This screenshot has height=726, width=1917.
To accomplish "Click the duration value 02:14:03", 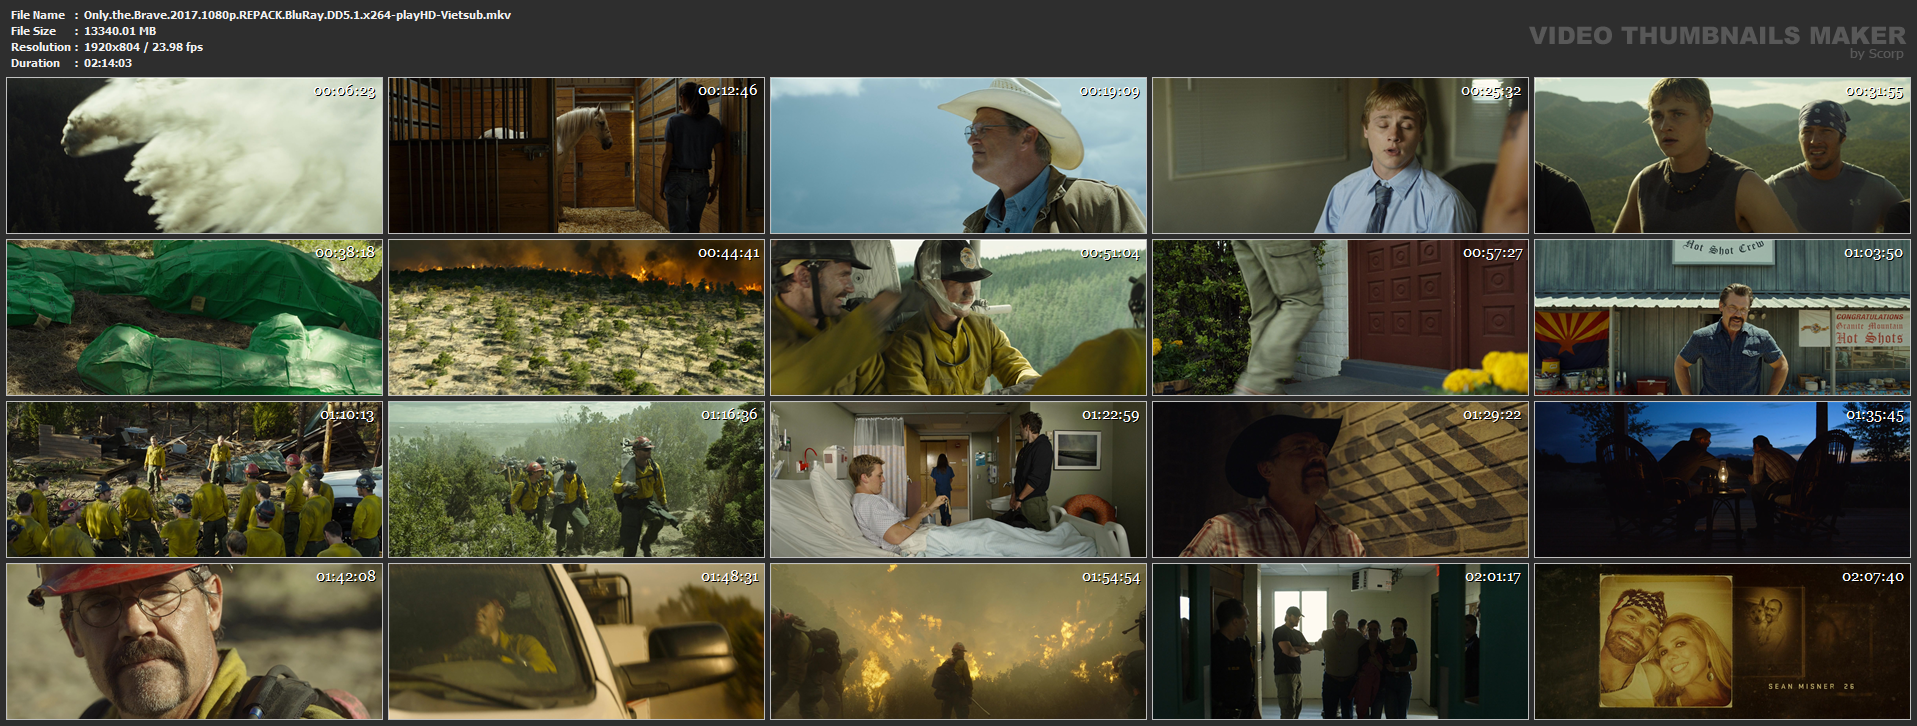I will [108, 63].
